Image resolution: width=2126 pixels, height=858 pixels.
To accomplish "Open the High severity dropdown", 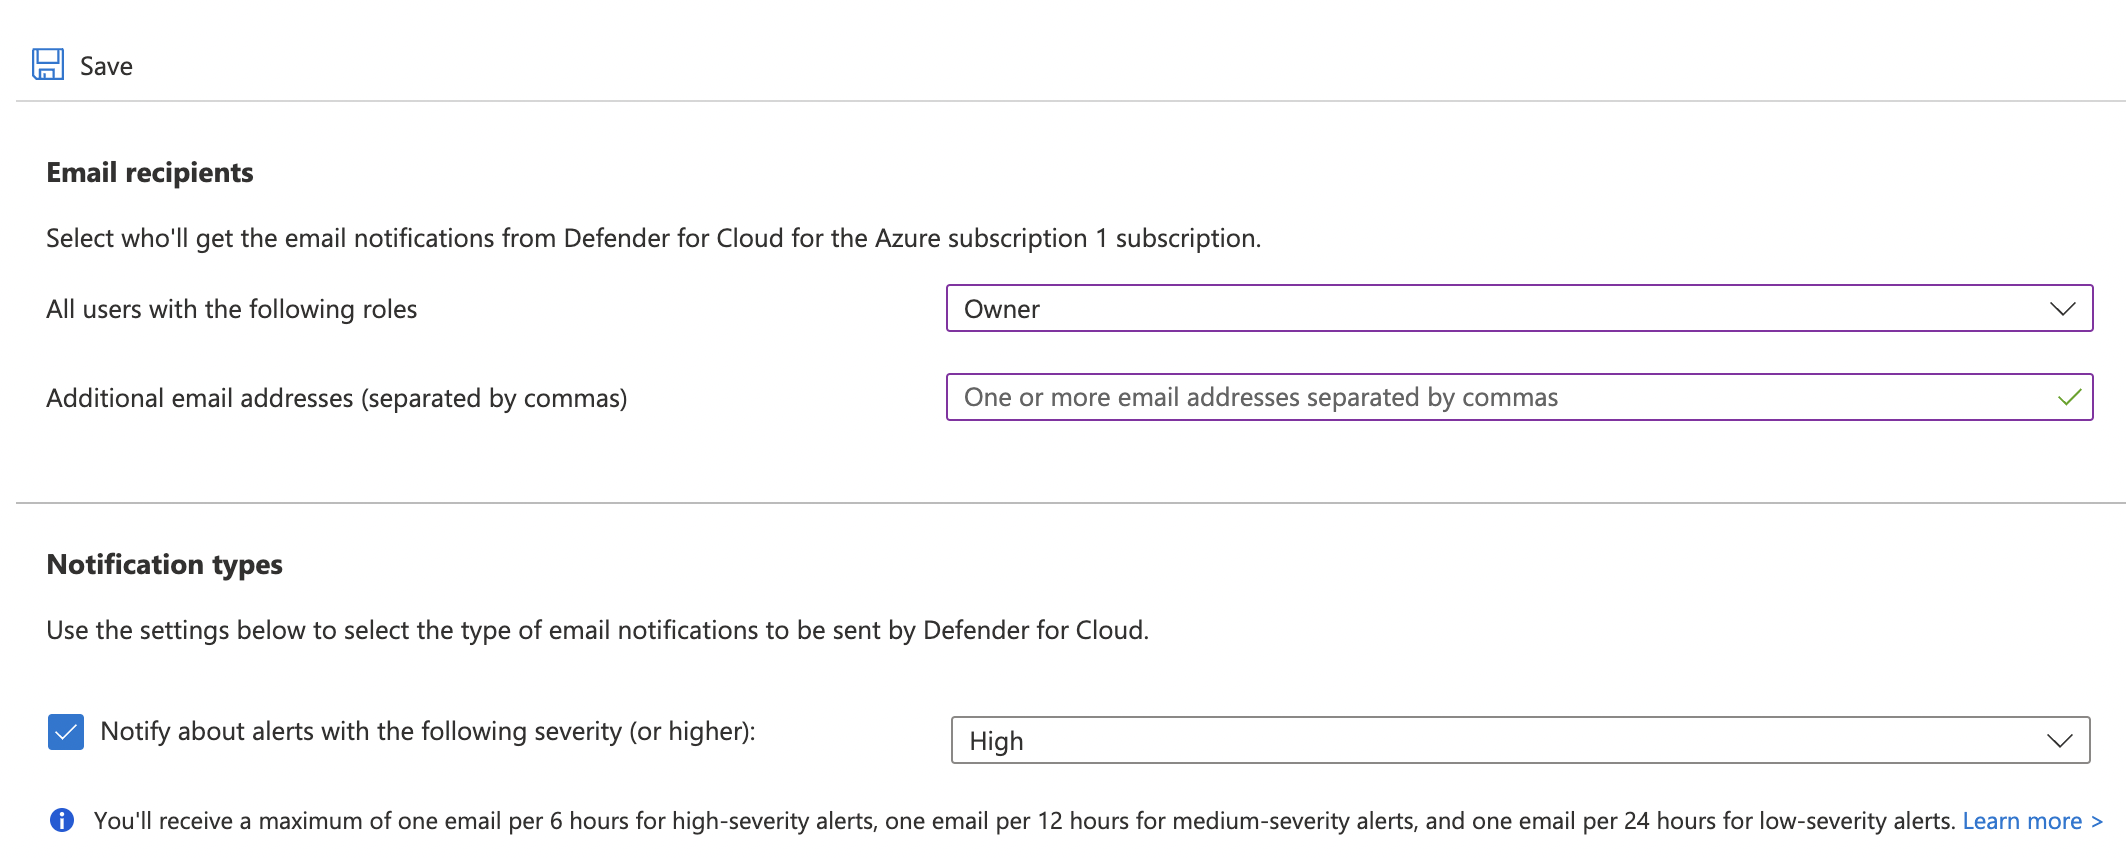I will click(x=1520, y=740).
